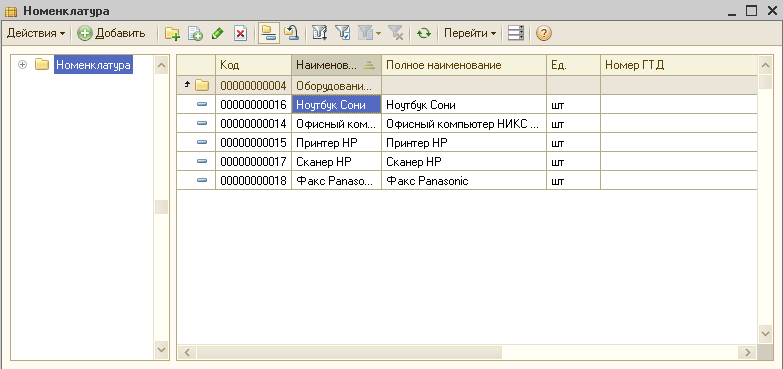Viewport: 783px width, 369px height.
Task: Toggle the hierarchical view button
Action: tap(269, 33)
